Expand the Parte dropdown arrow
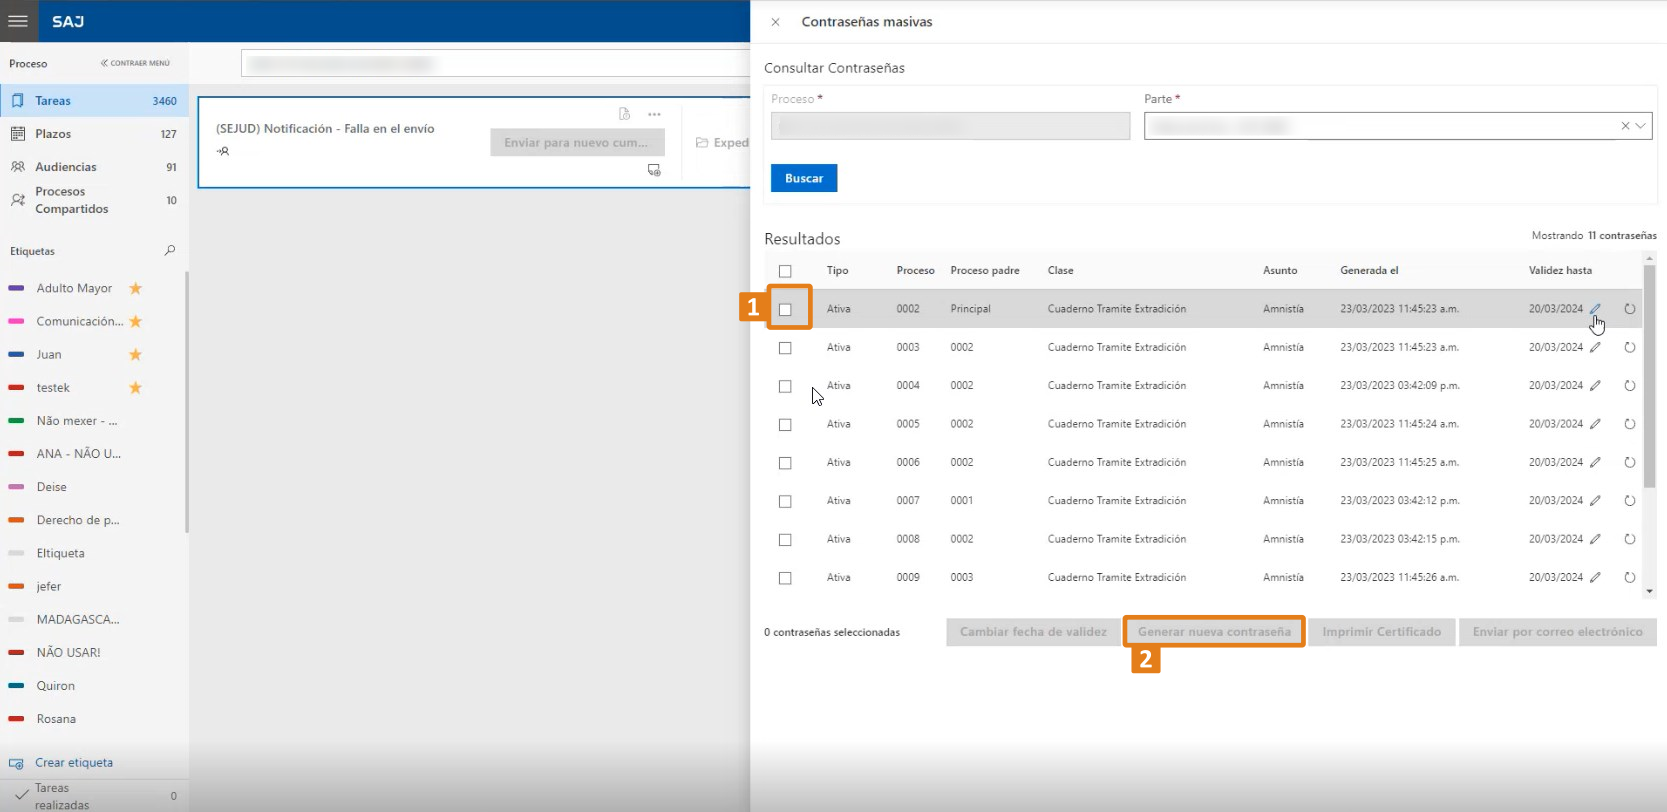The height and width of the screenshot is (812, 1667). (x=1641, y=126)
